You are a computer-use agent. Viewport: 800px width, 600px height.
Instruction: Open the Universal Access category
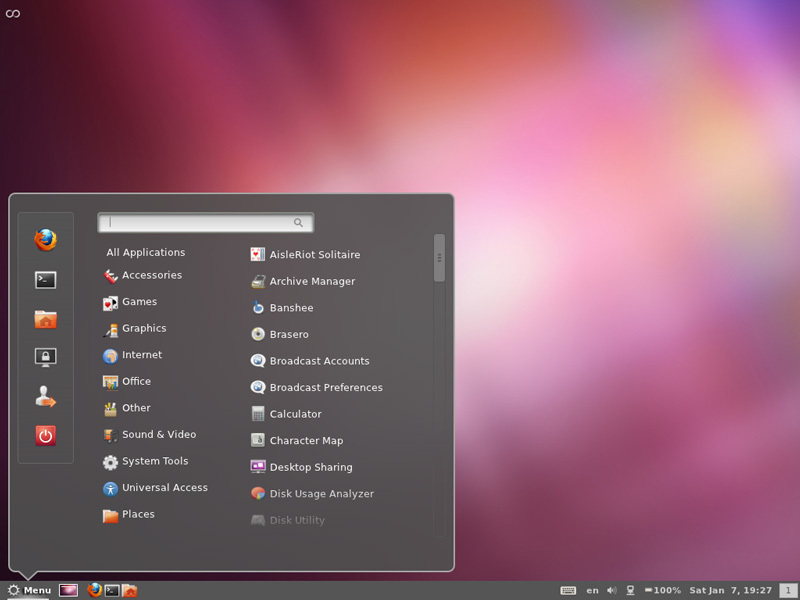click(156, 488)
